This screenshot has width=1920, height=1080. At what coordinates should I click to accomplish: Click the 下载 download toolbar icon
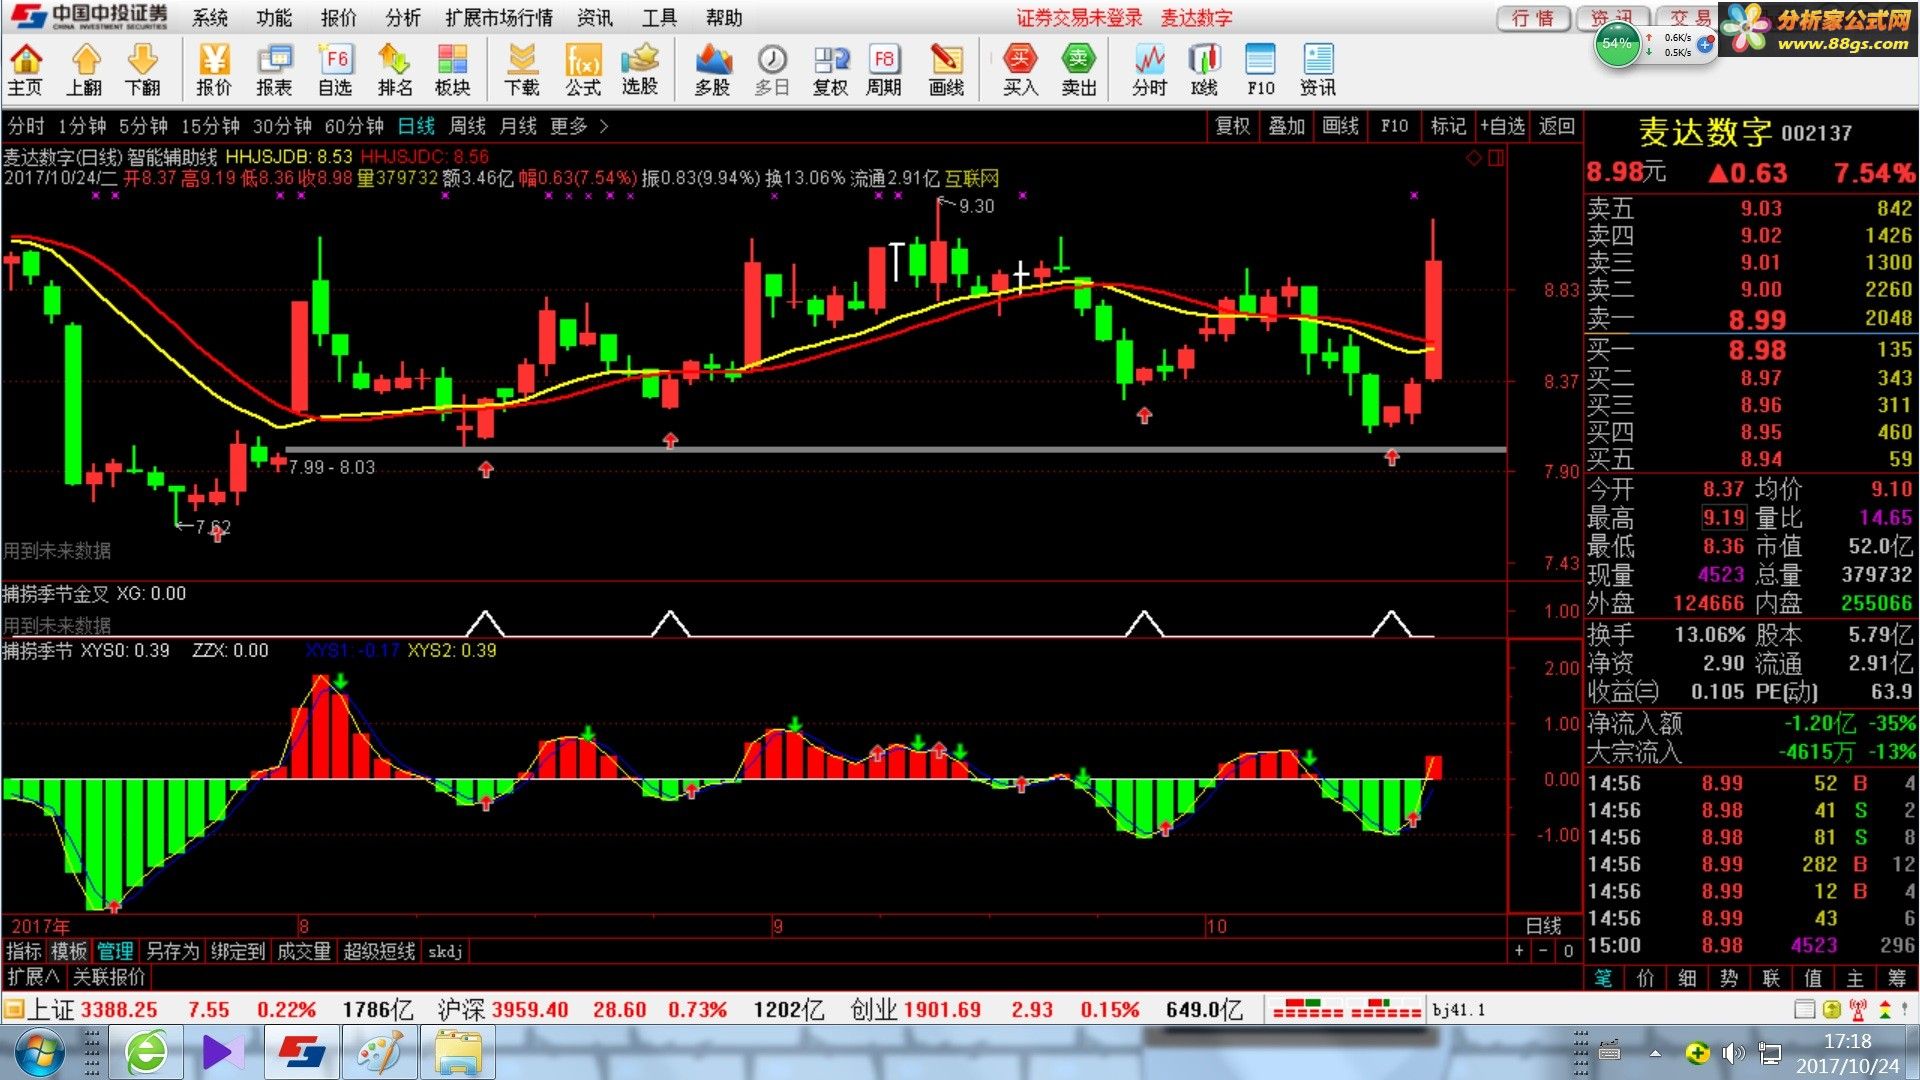pyautogui.click(x=521, y=70)
